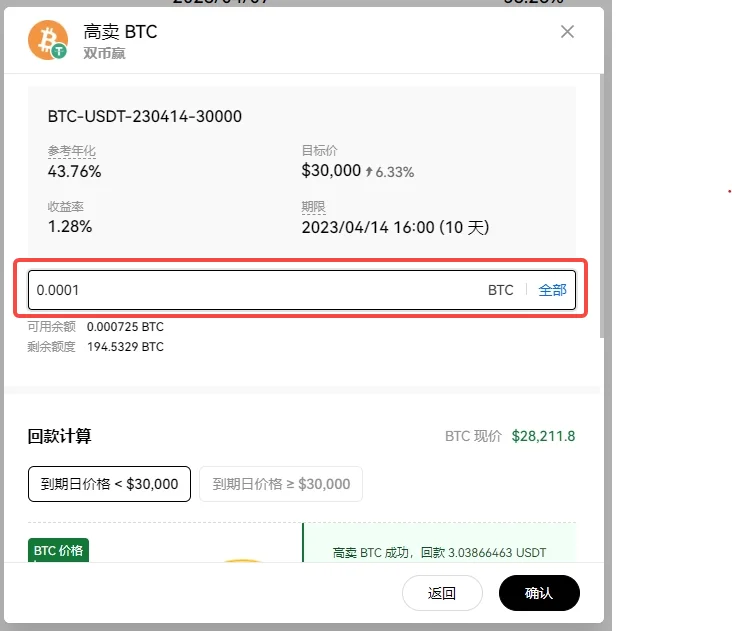Viewport: 732px width, 631px height.
Task: Click the 43.76% annualized value
Action: click(74, 171)
